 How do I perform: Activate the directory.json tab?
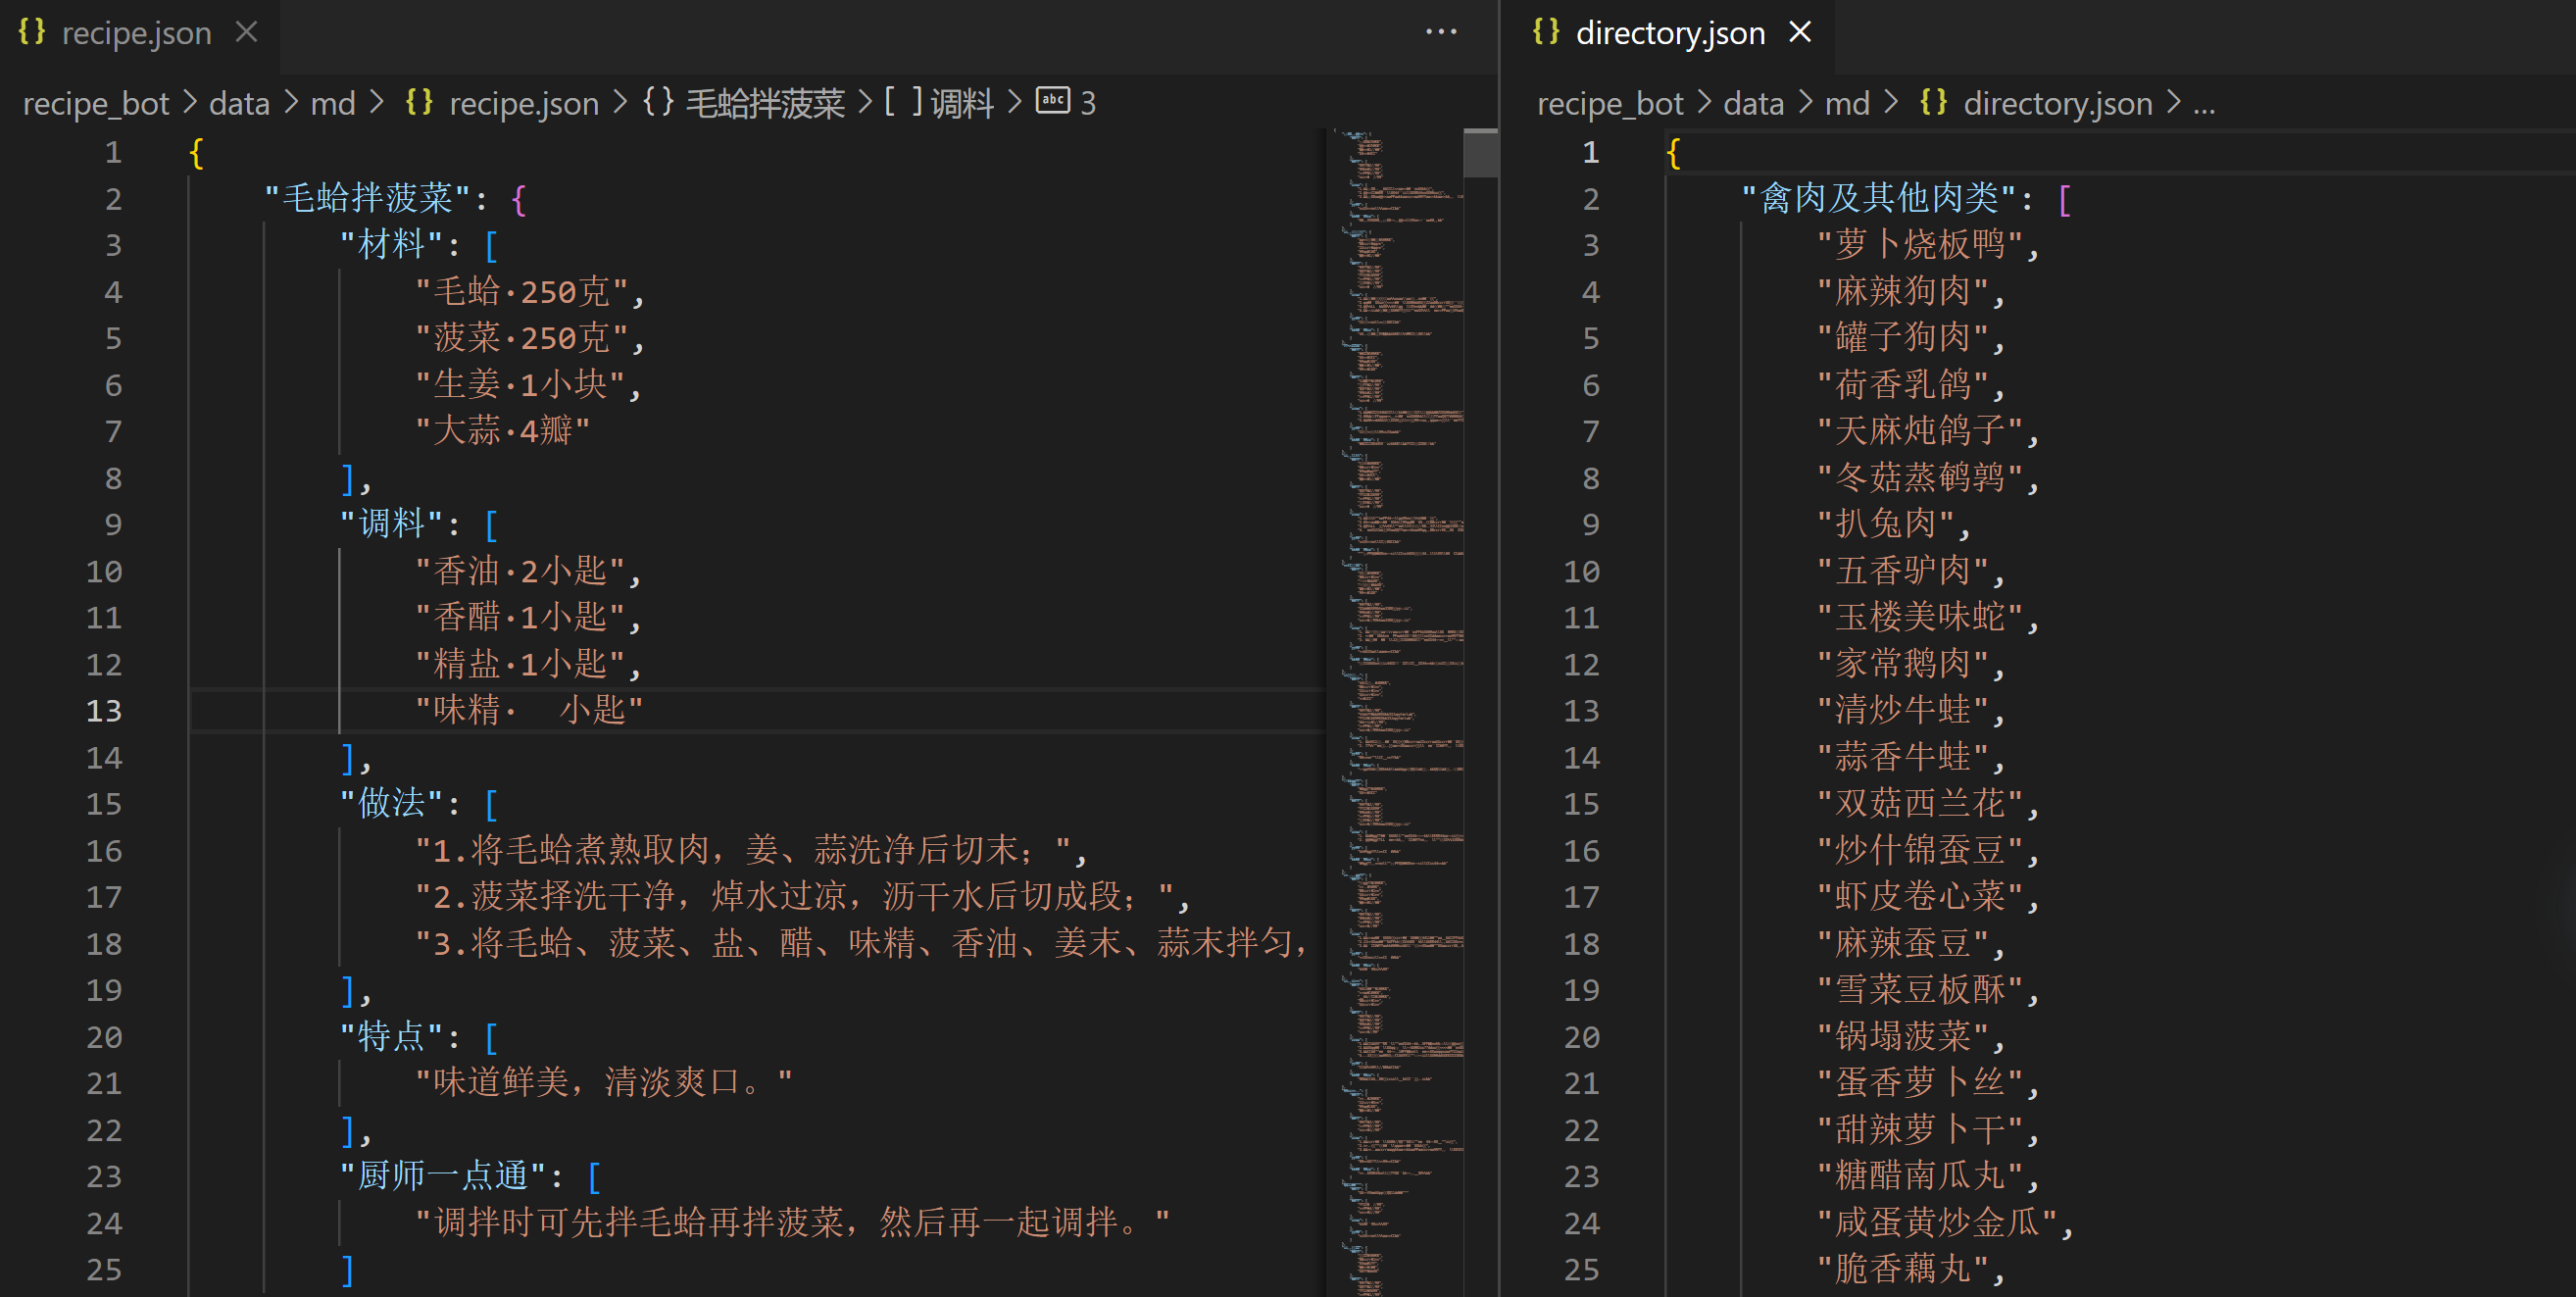pos(1669,34)
